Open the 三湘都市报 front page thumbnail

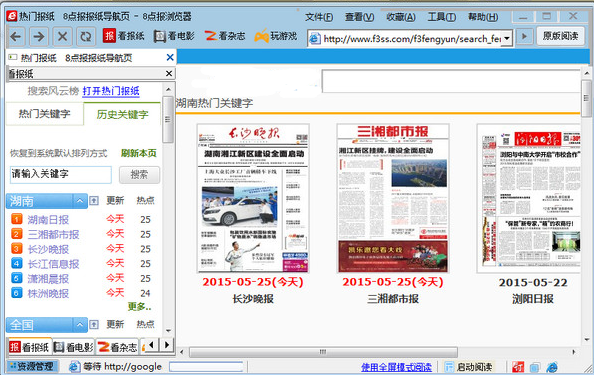393,198
